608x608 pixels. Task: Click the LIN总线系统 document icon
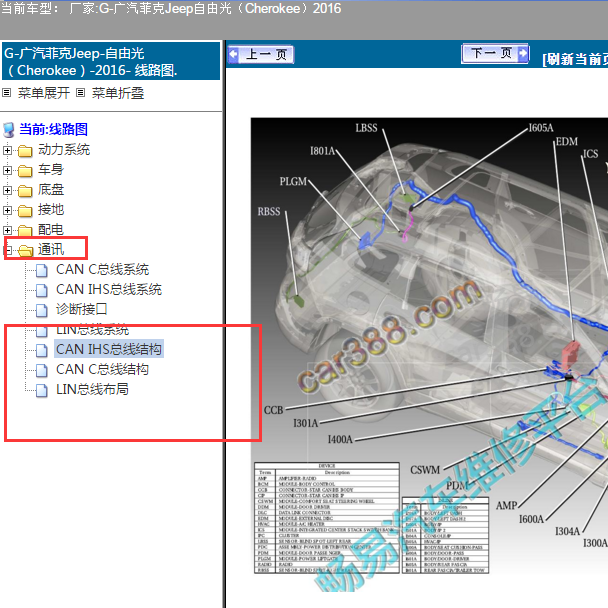tap(42, 330)
